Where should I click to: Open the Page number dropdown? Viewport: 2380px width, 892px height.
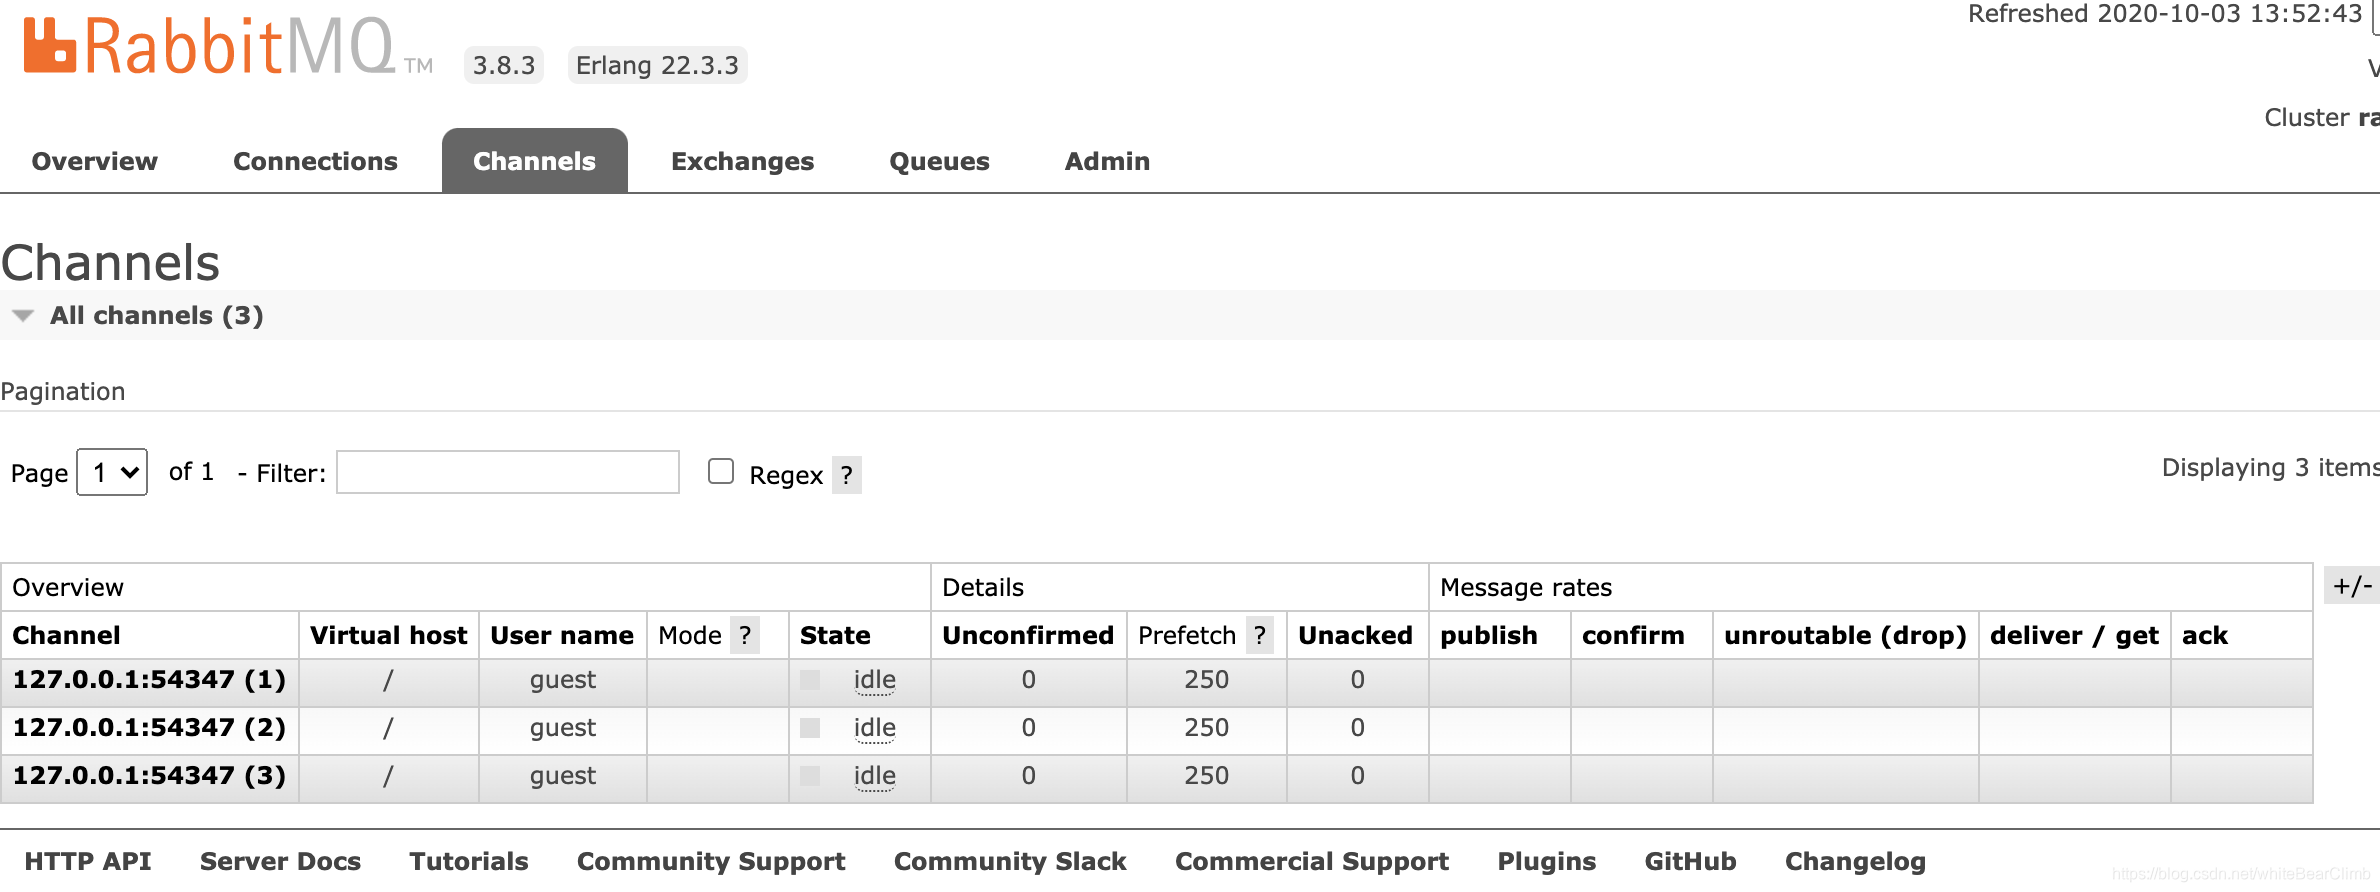click(x=112, y=472)
